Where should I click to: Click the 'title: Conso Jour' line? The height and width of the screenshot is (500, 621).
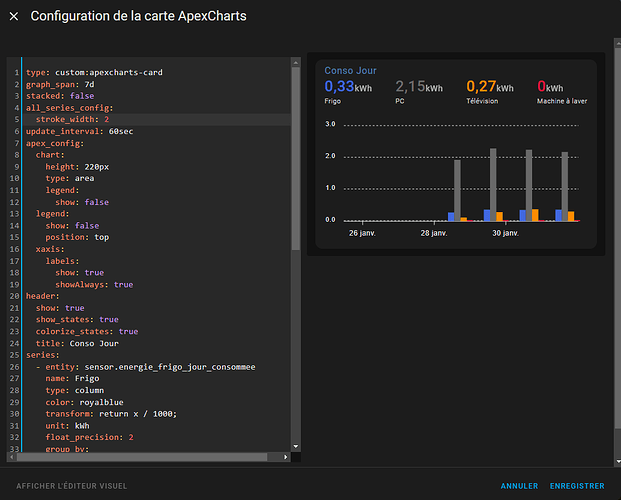[x=77, y=343]
